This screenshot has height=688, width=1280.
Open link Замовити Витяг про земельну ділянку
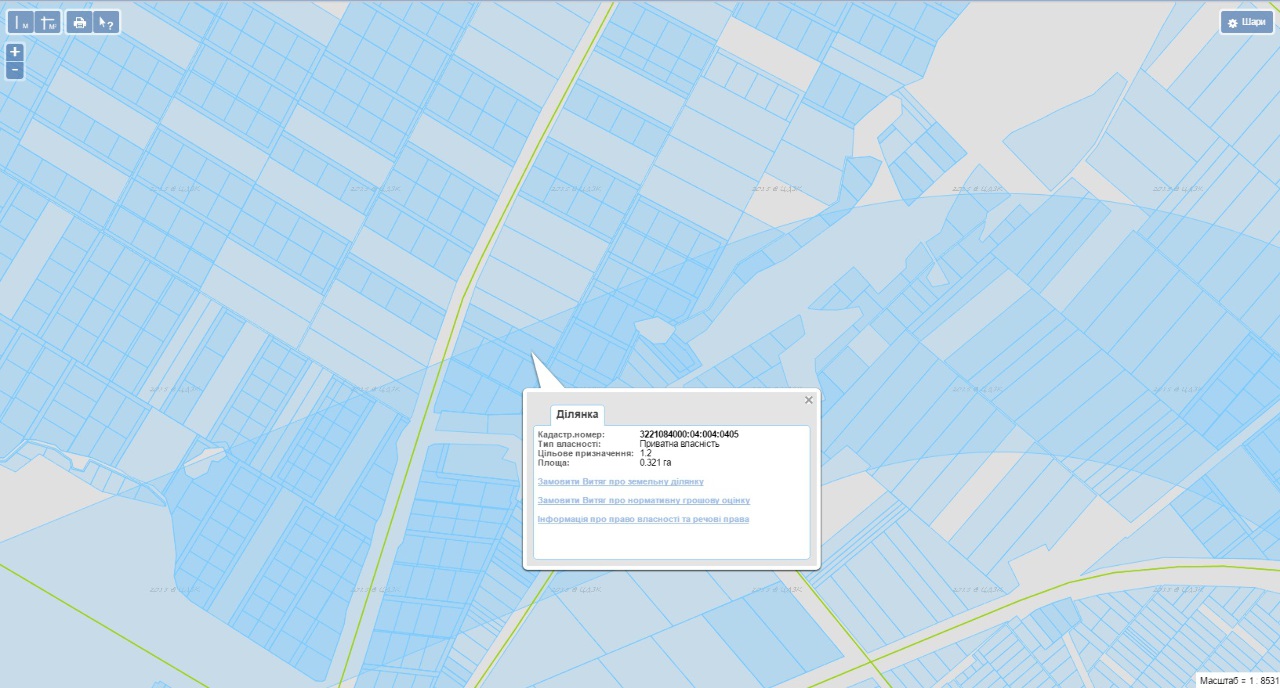click(621, 482)
